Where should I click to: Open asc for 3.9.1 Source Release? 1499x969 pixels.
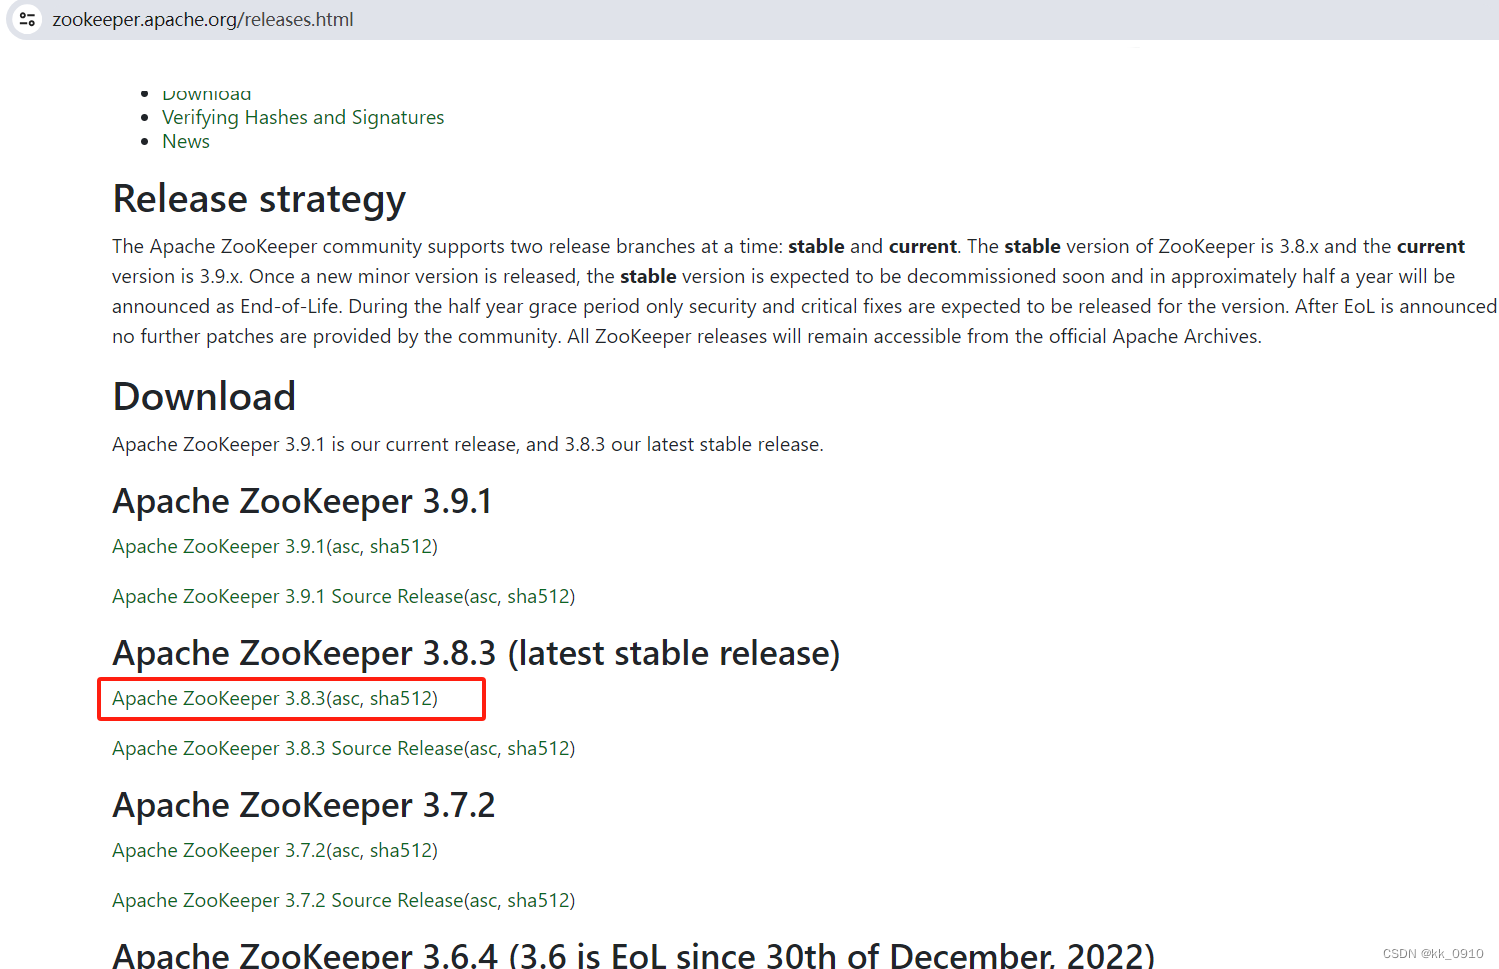point(483,596)
